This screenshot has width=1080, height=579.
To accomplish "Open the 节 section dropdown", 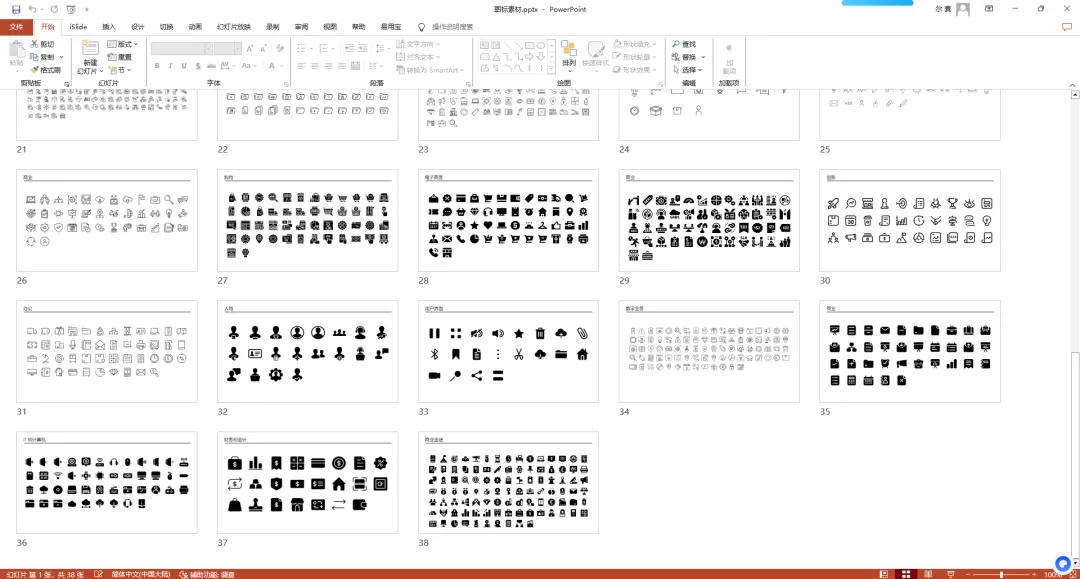I will click(x=120, y=70).
